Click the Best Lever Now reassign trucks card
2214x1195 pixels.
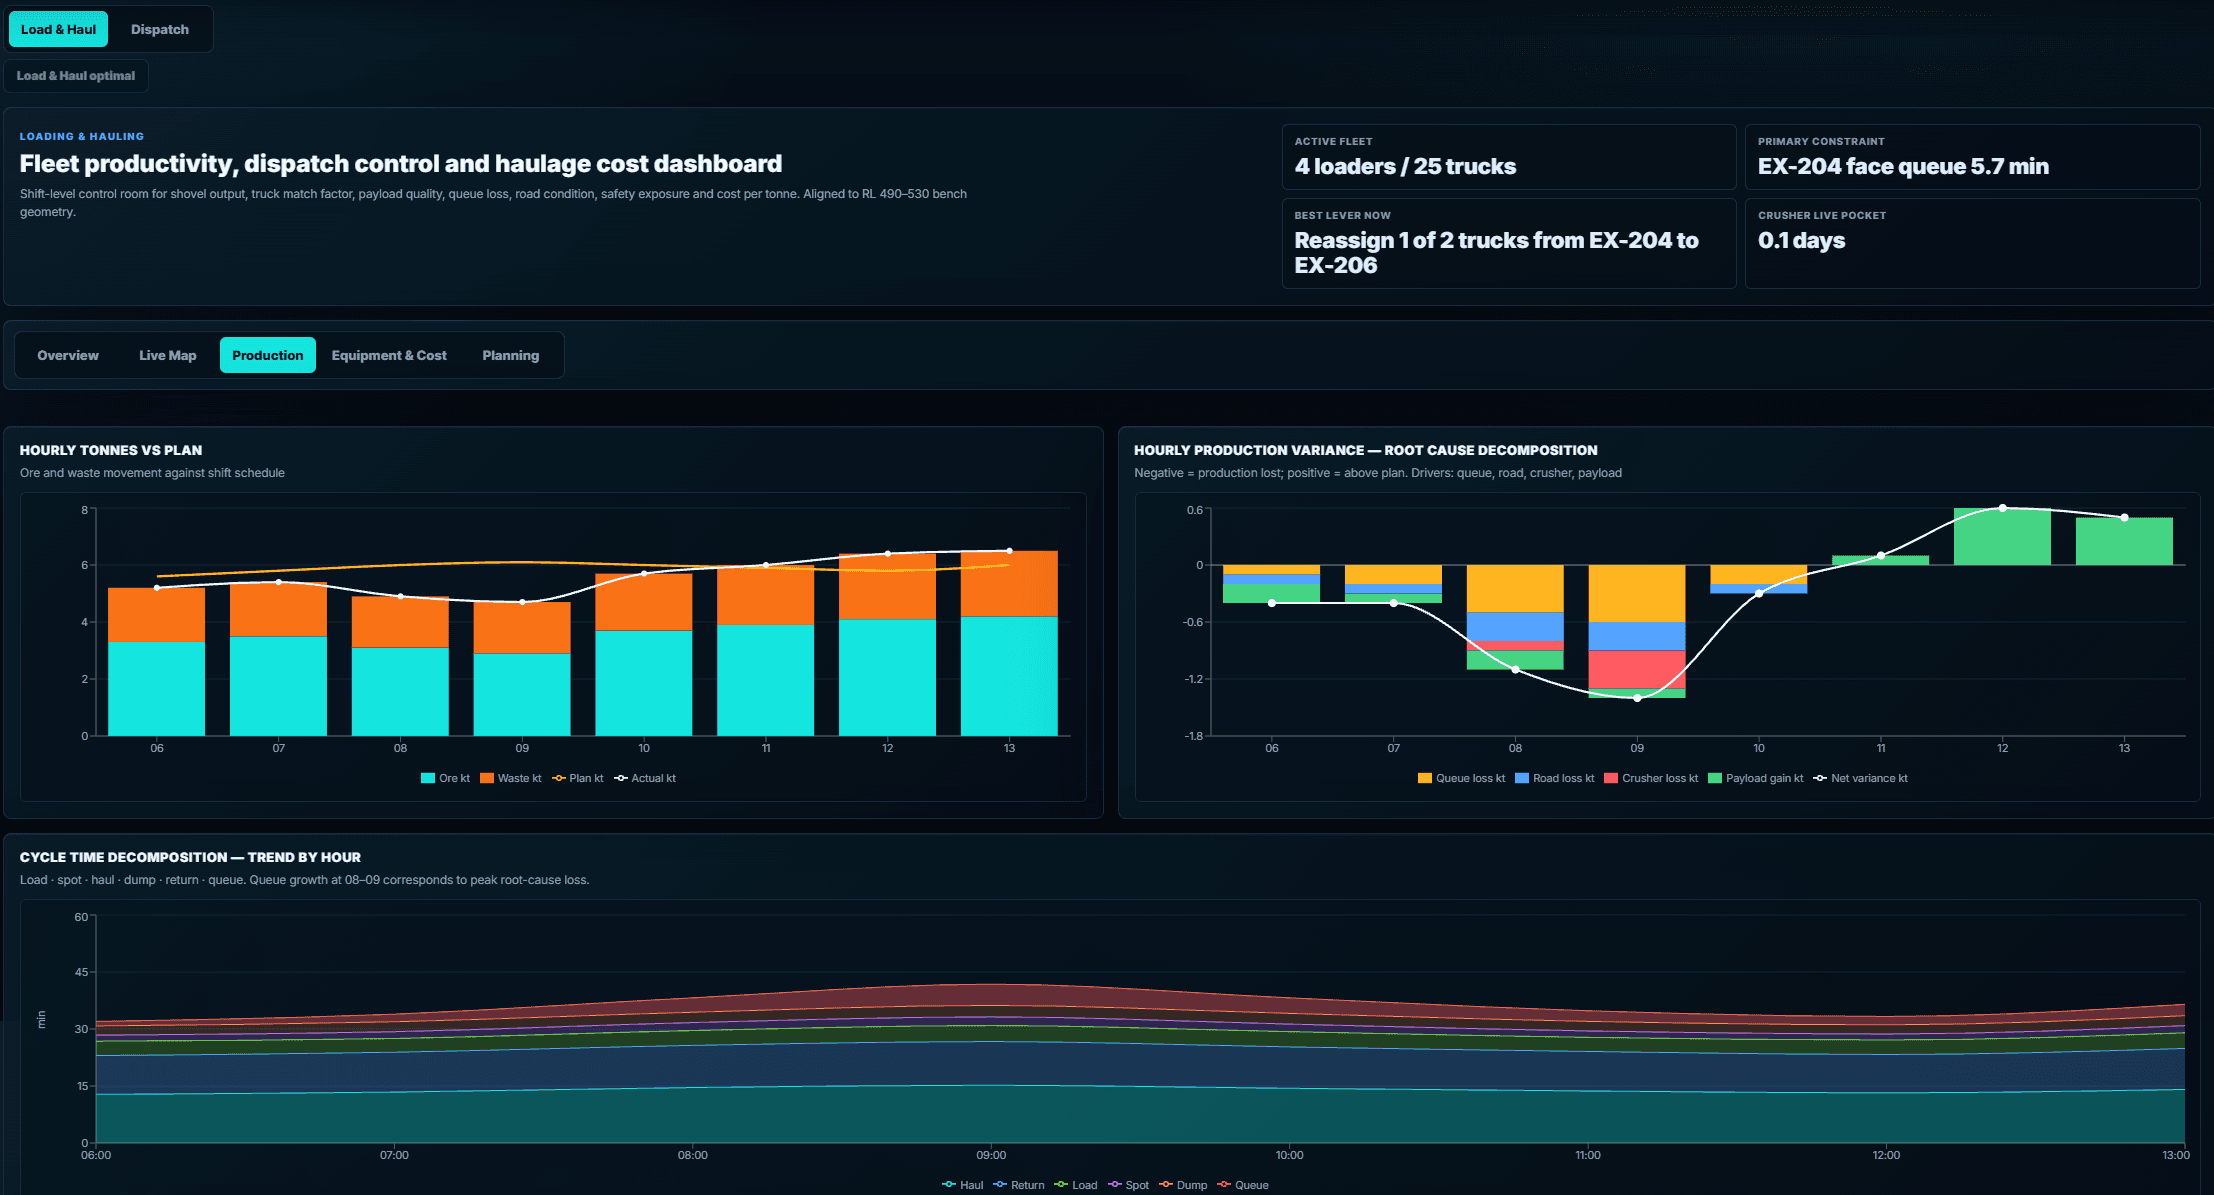(1509, 243)
